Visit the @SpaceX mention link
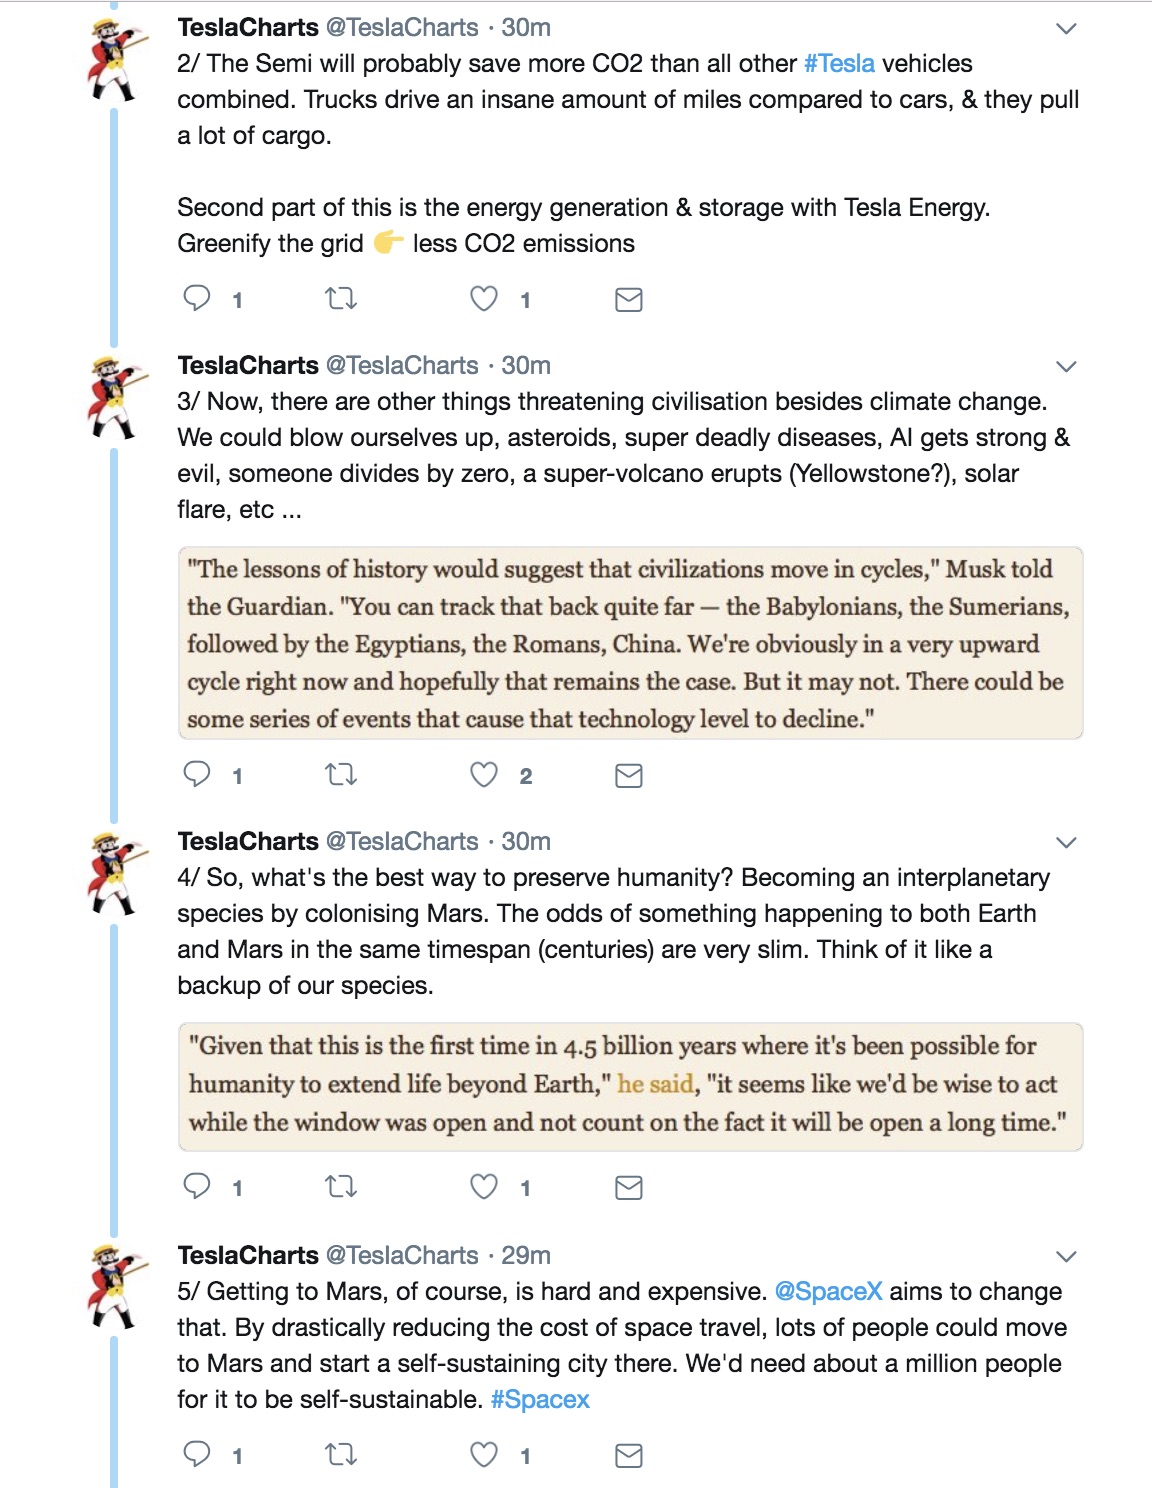The image size is (1152, 1488). pyautogui.click(x=829, y=1291)
